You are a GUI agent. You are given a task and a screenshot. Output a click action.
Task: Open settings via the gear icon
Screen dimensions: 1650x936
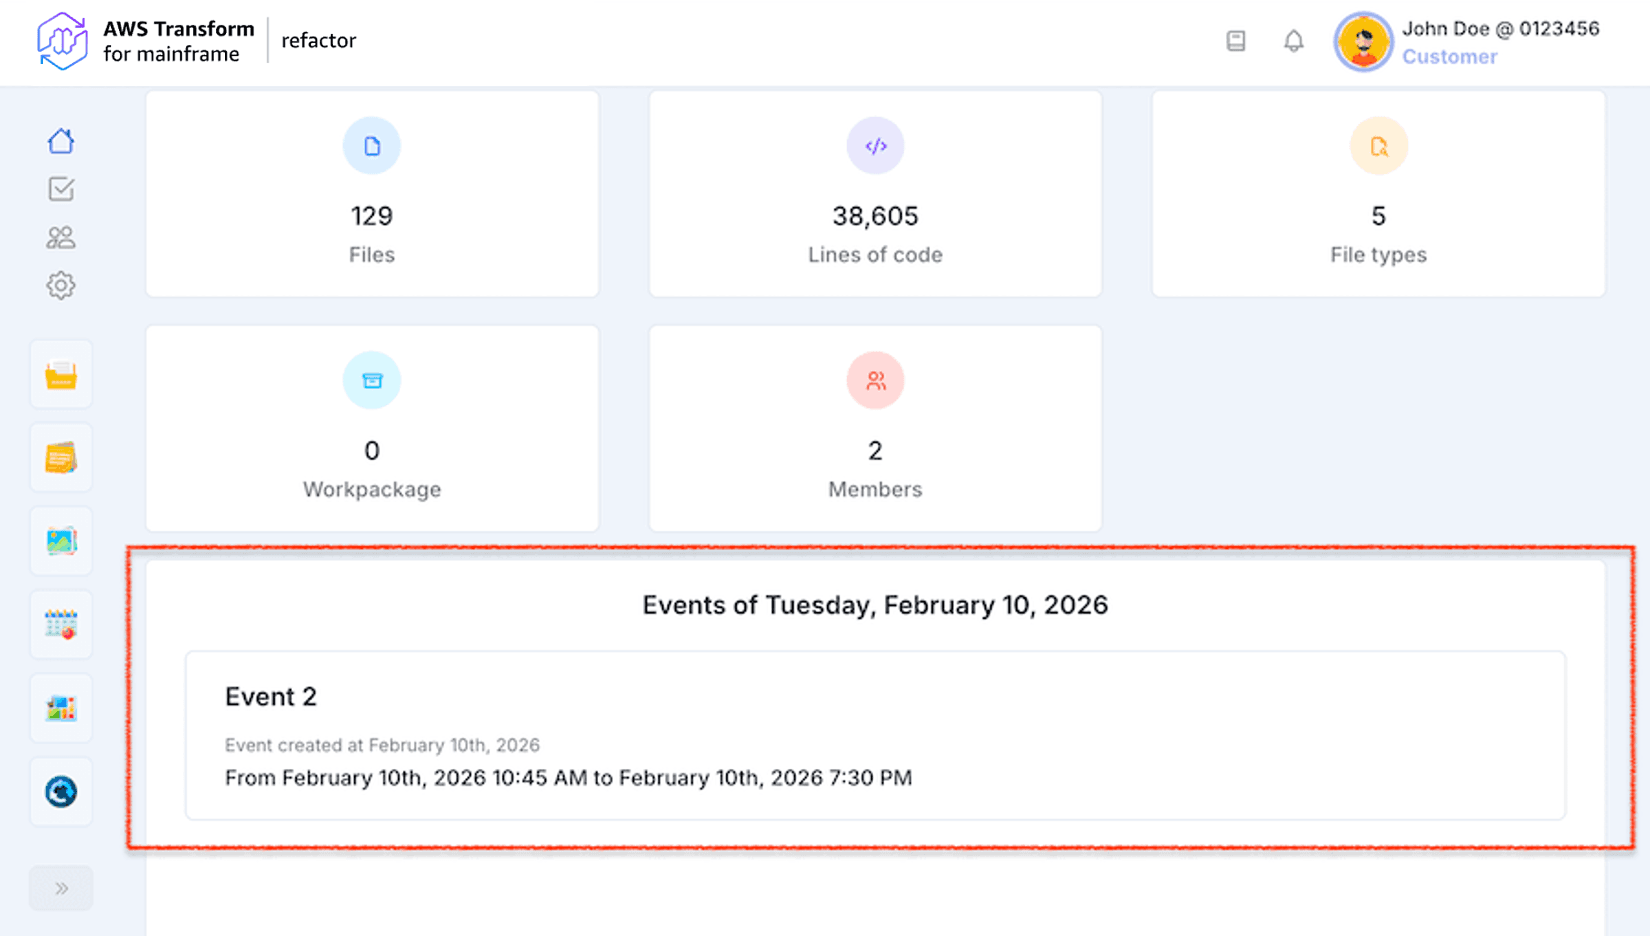point(61,286)
